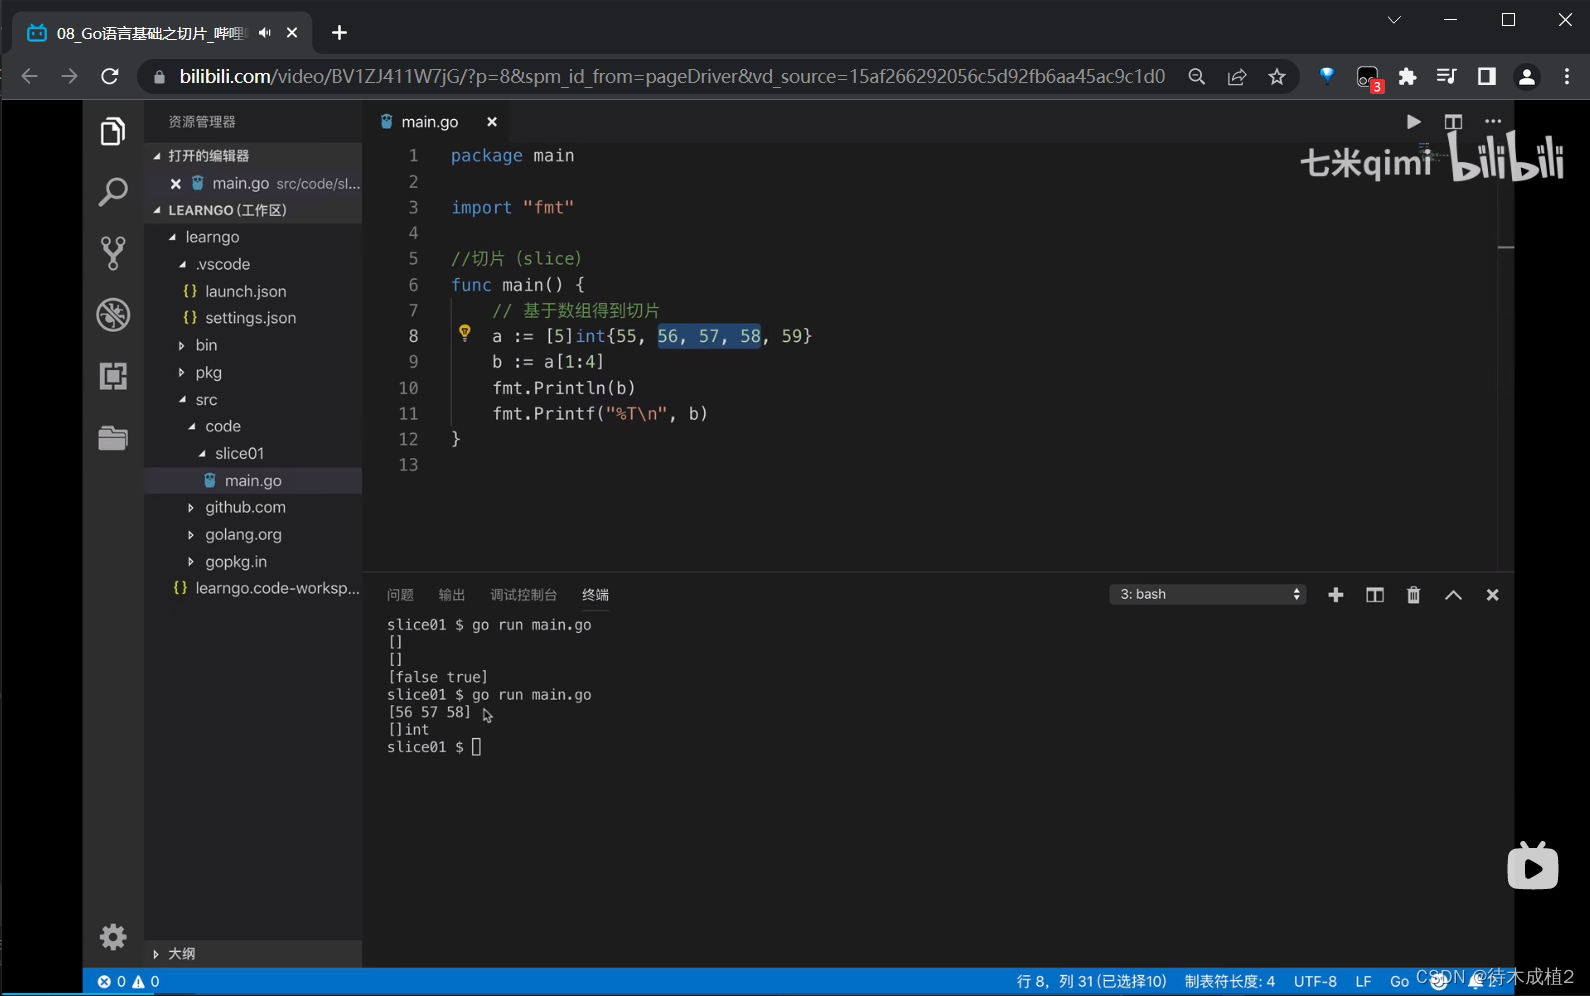This screenshot has height=996, width=1590.
Task: Expand the gopkg.in folder
Action: pos(191,562)
